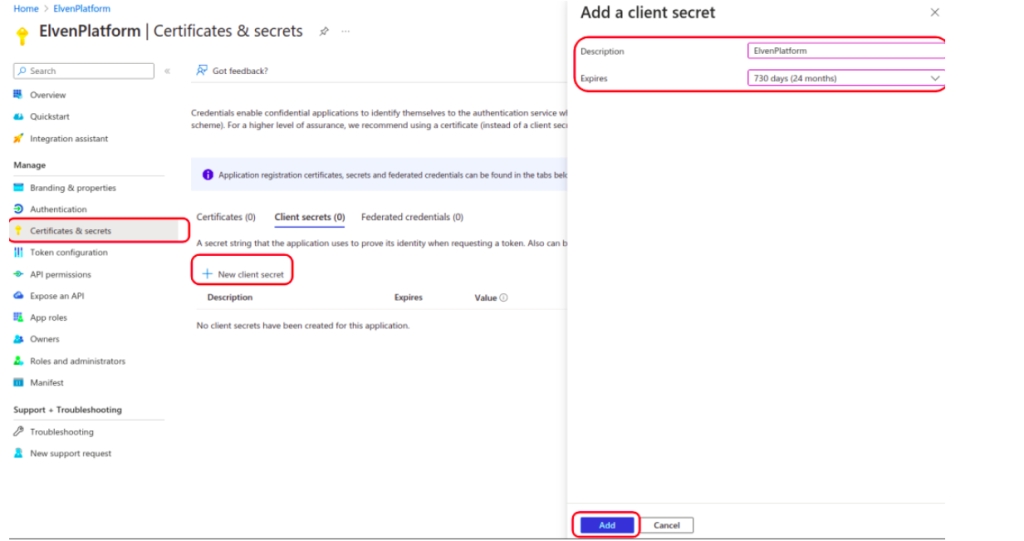Click Cancel in the client secret panel
Image resolution: width=1024 pixels, height=541 pixels.
666,525
